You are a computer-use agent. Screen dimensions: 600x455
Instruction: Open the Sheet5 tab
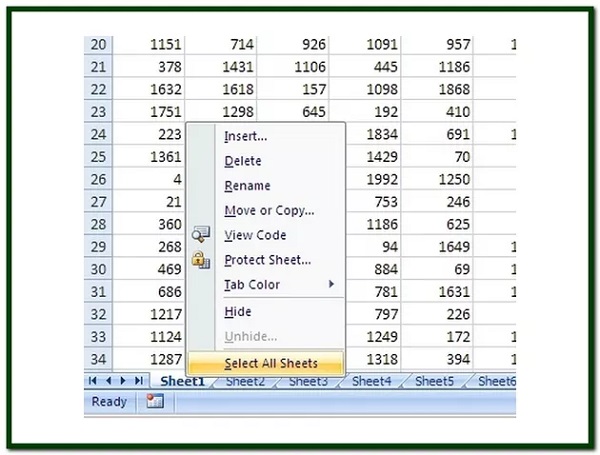coord(434,381)
